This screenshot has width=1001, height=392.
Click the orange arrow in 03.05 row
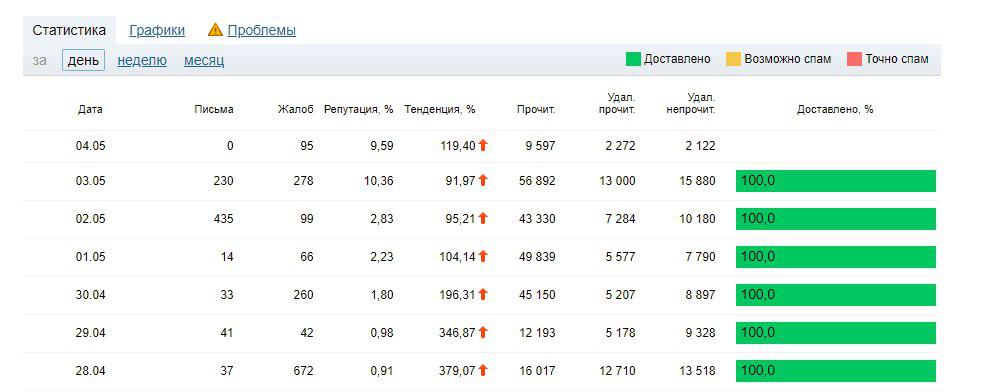point(483,181)
